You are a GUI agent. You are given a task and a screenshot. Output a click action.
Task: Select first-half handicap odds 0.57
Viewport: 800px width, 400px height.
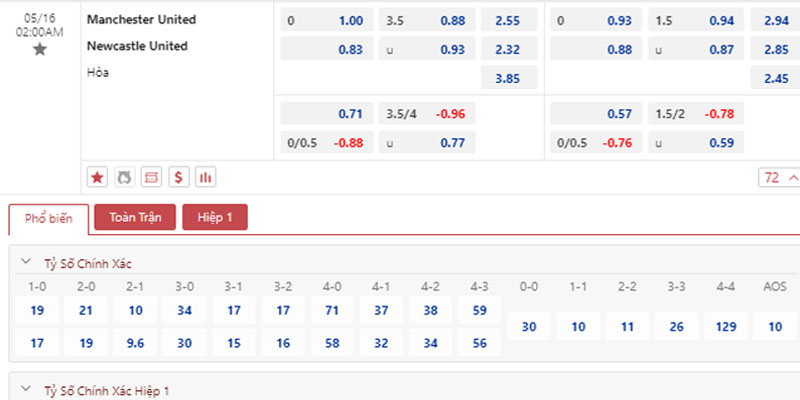[x=596, y=113]
